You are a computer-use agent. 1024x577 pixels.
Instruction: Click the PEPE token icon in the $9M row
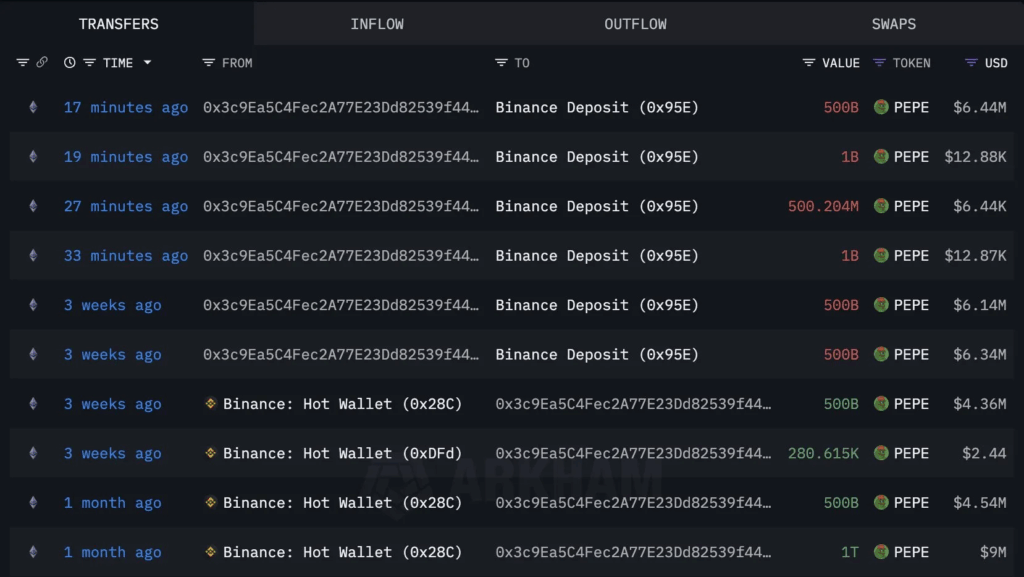coord(881,552)
